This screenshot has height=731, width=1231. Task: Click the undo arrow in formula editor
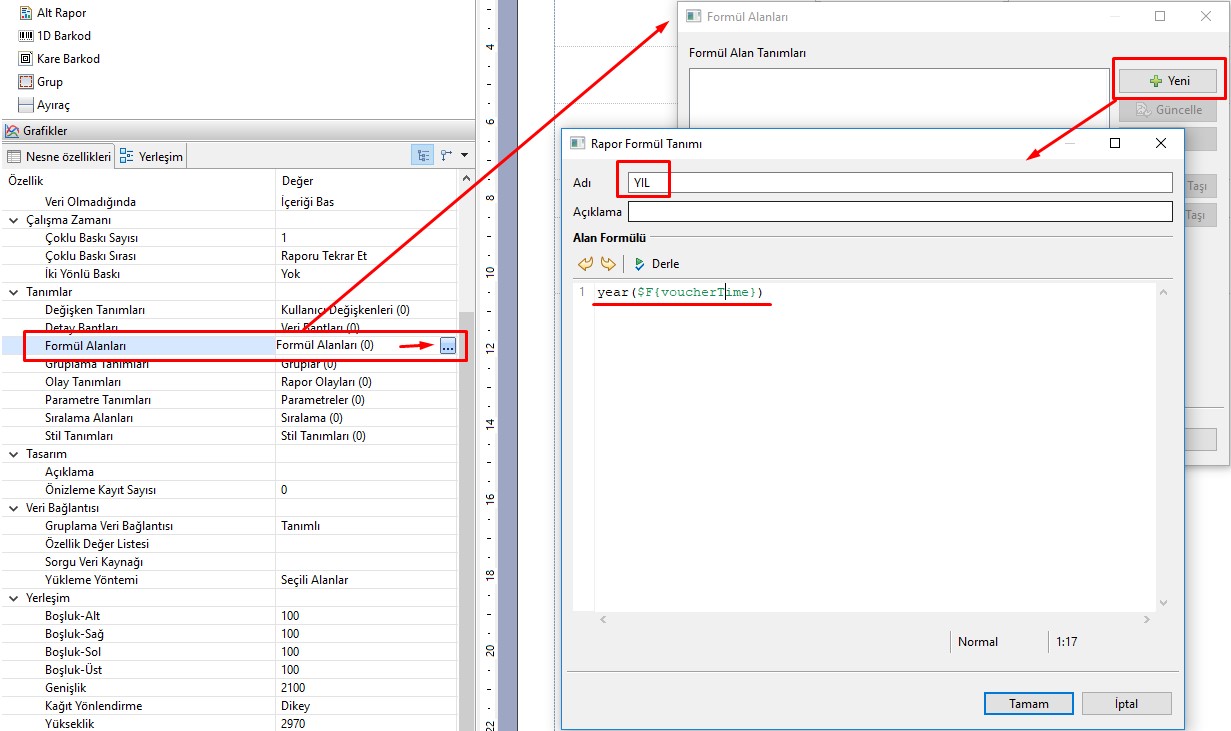[586, 264]
